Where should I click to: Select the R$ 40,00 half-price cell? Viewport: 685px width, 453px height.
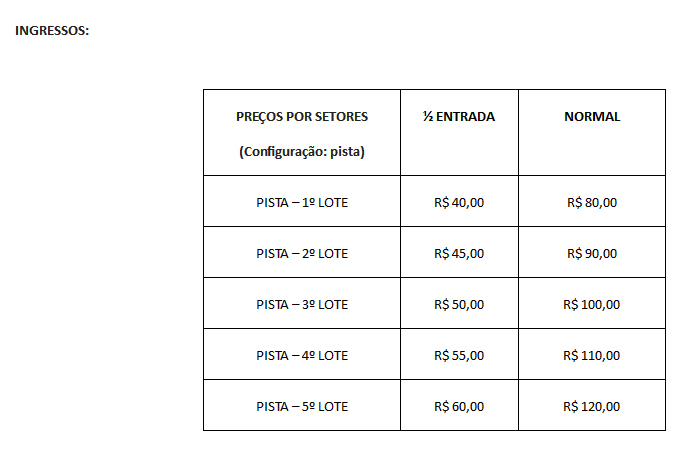(x=459, y=203)
